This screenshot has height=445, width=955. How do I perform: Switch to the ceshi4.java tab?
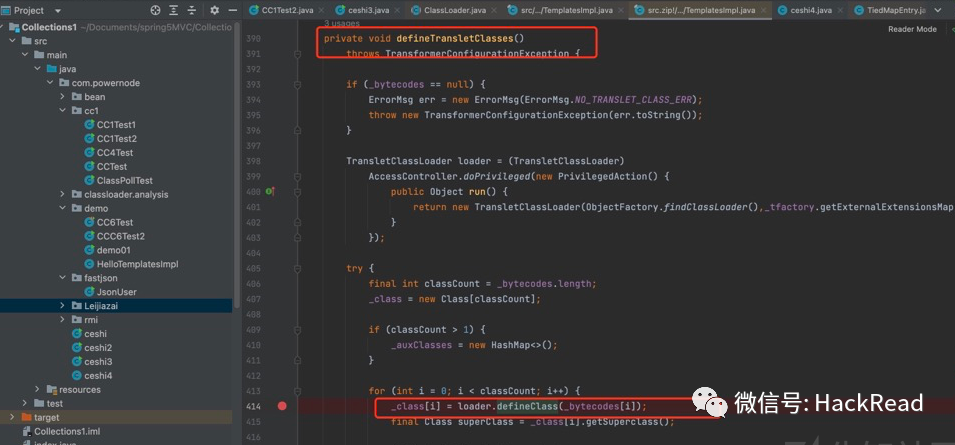(811, 10)
